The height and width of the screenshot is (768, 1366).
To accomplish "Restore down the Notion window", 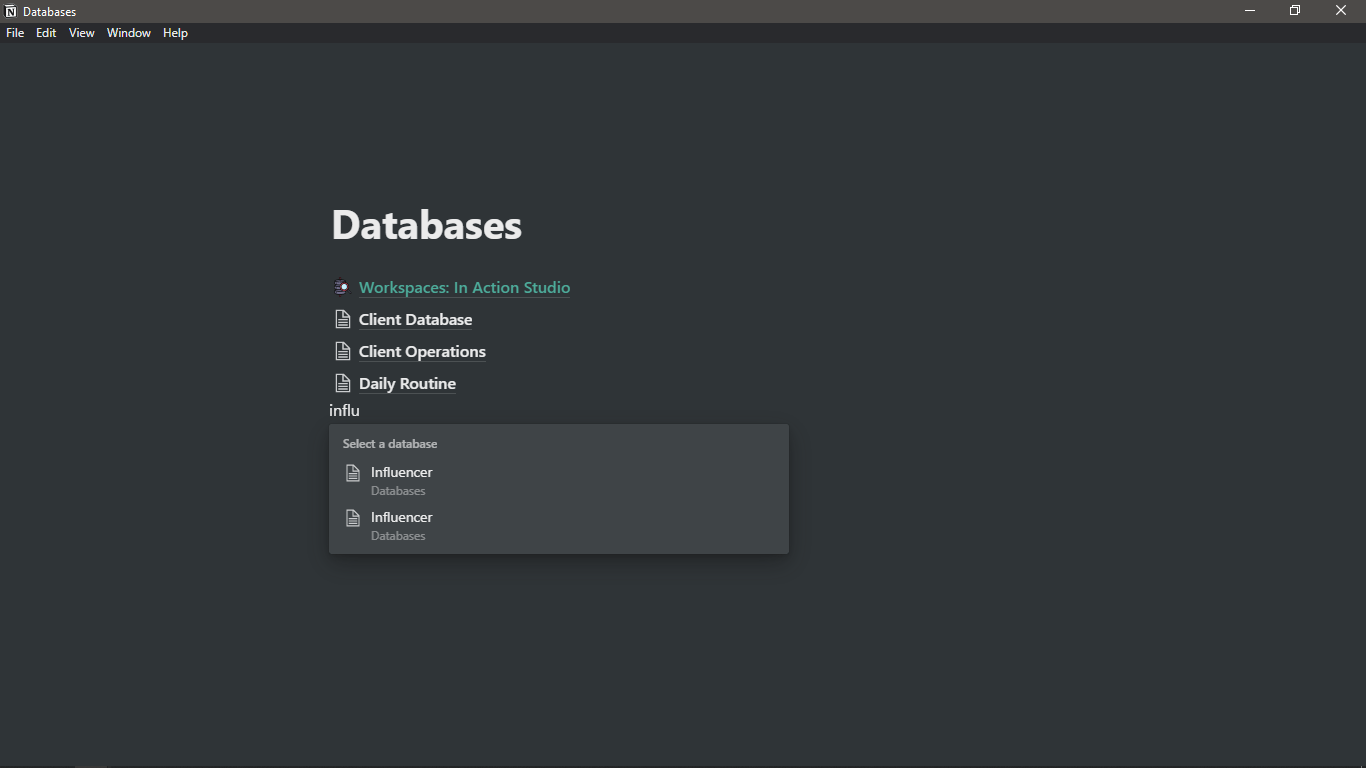I will click(x=1295, y=11).
